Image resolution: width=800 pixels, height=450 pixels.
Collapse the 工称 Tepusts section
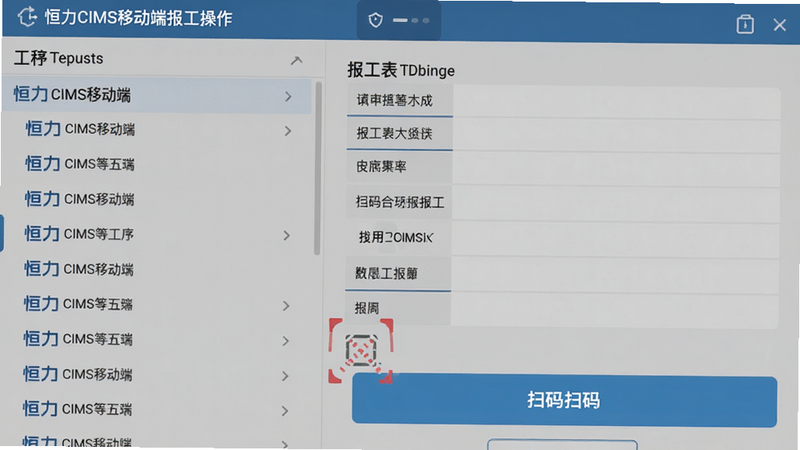point(296,61)
